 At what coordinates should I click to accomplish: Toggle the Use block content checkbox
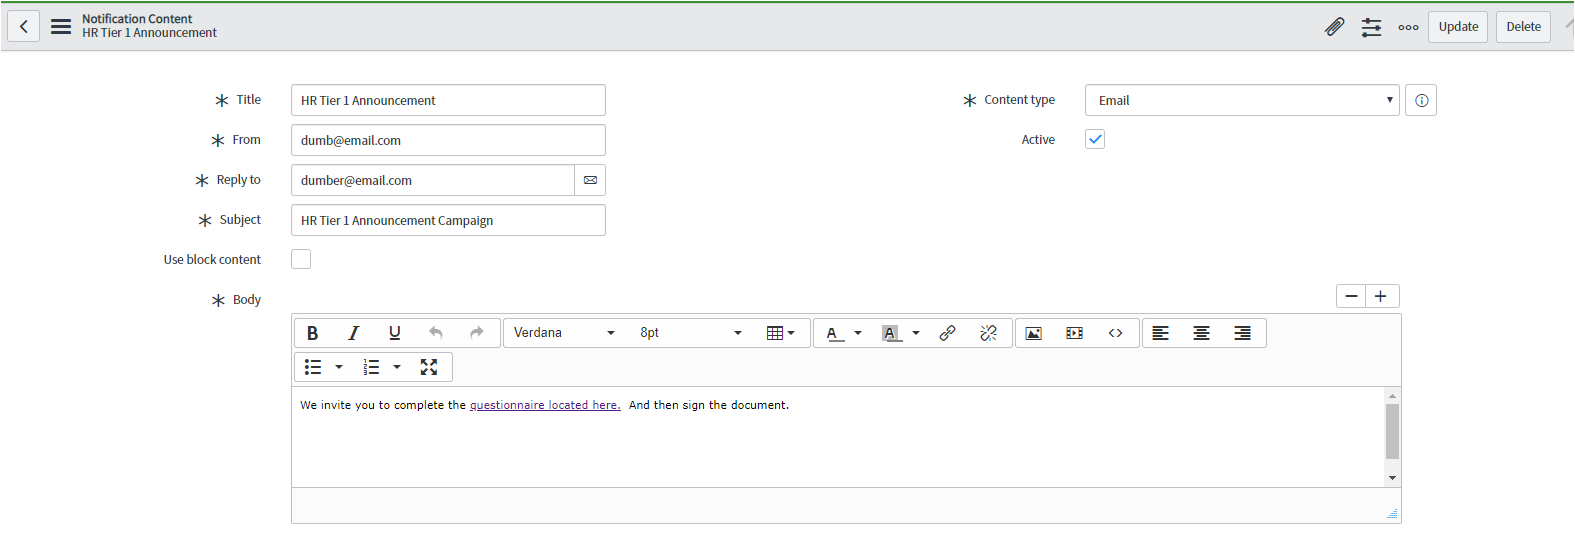pos(301,259)
